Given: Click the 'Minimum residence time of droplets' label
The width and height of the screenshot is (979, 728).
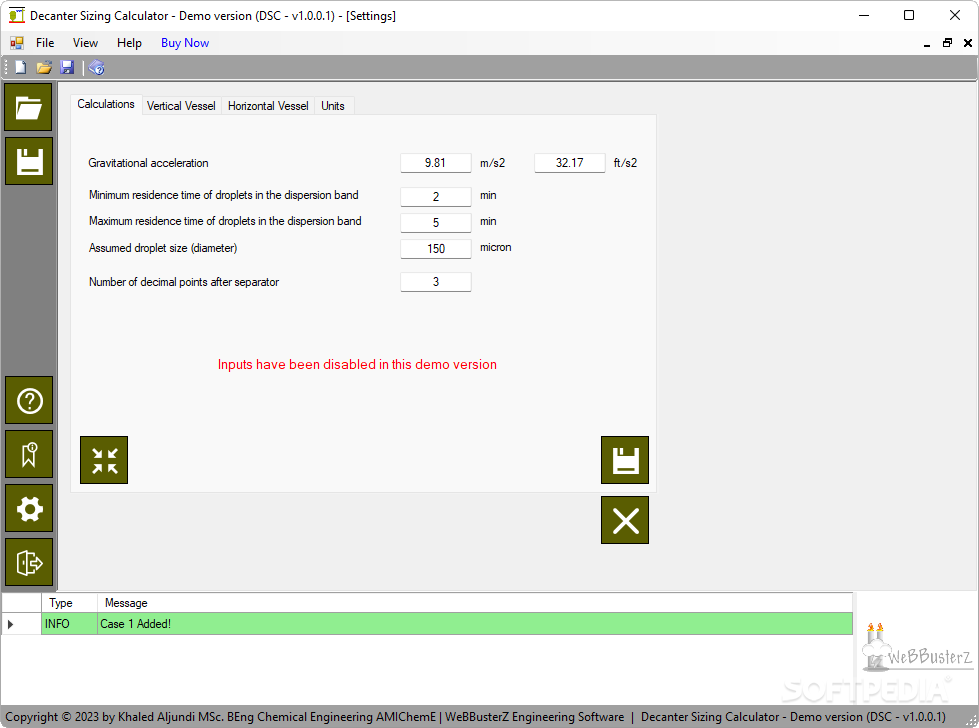Looking at the screenshot, I should pyautogui.click(x=224, y=195).
